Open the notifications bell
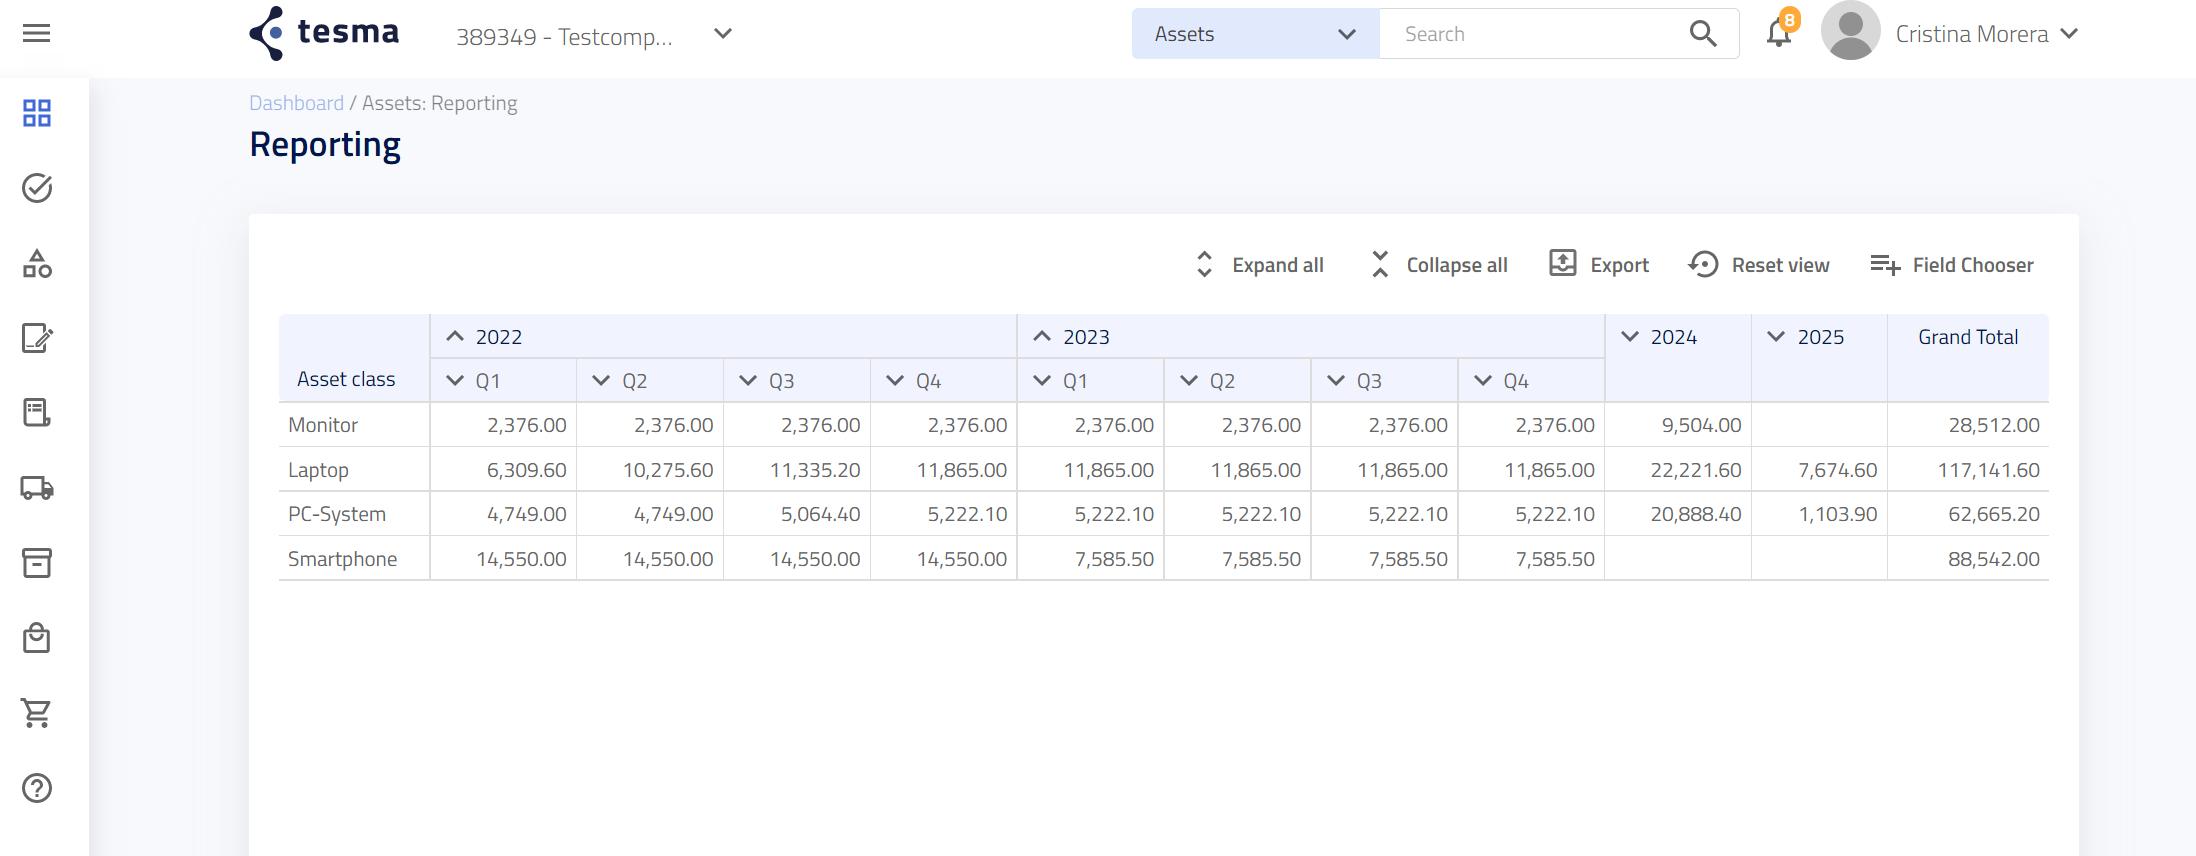The image size is (2196, 856). point(1778,33)
